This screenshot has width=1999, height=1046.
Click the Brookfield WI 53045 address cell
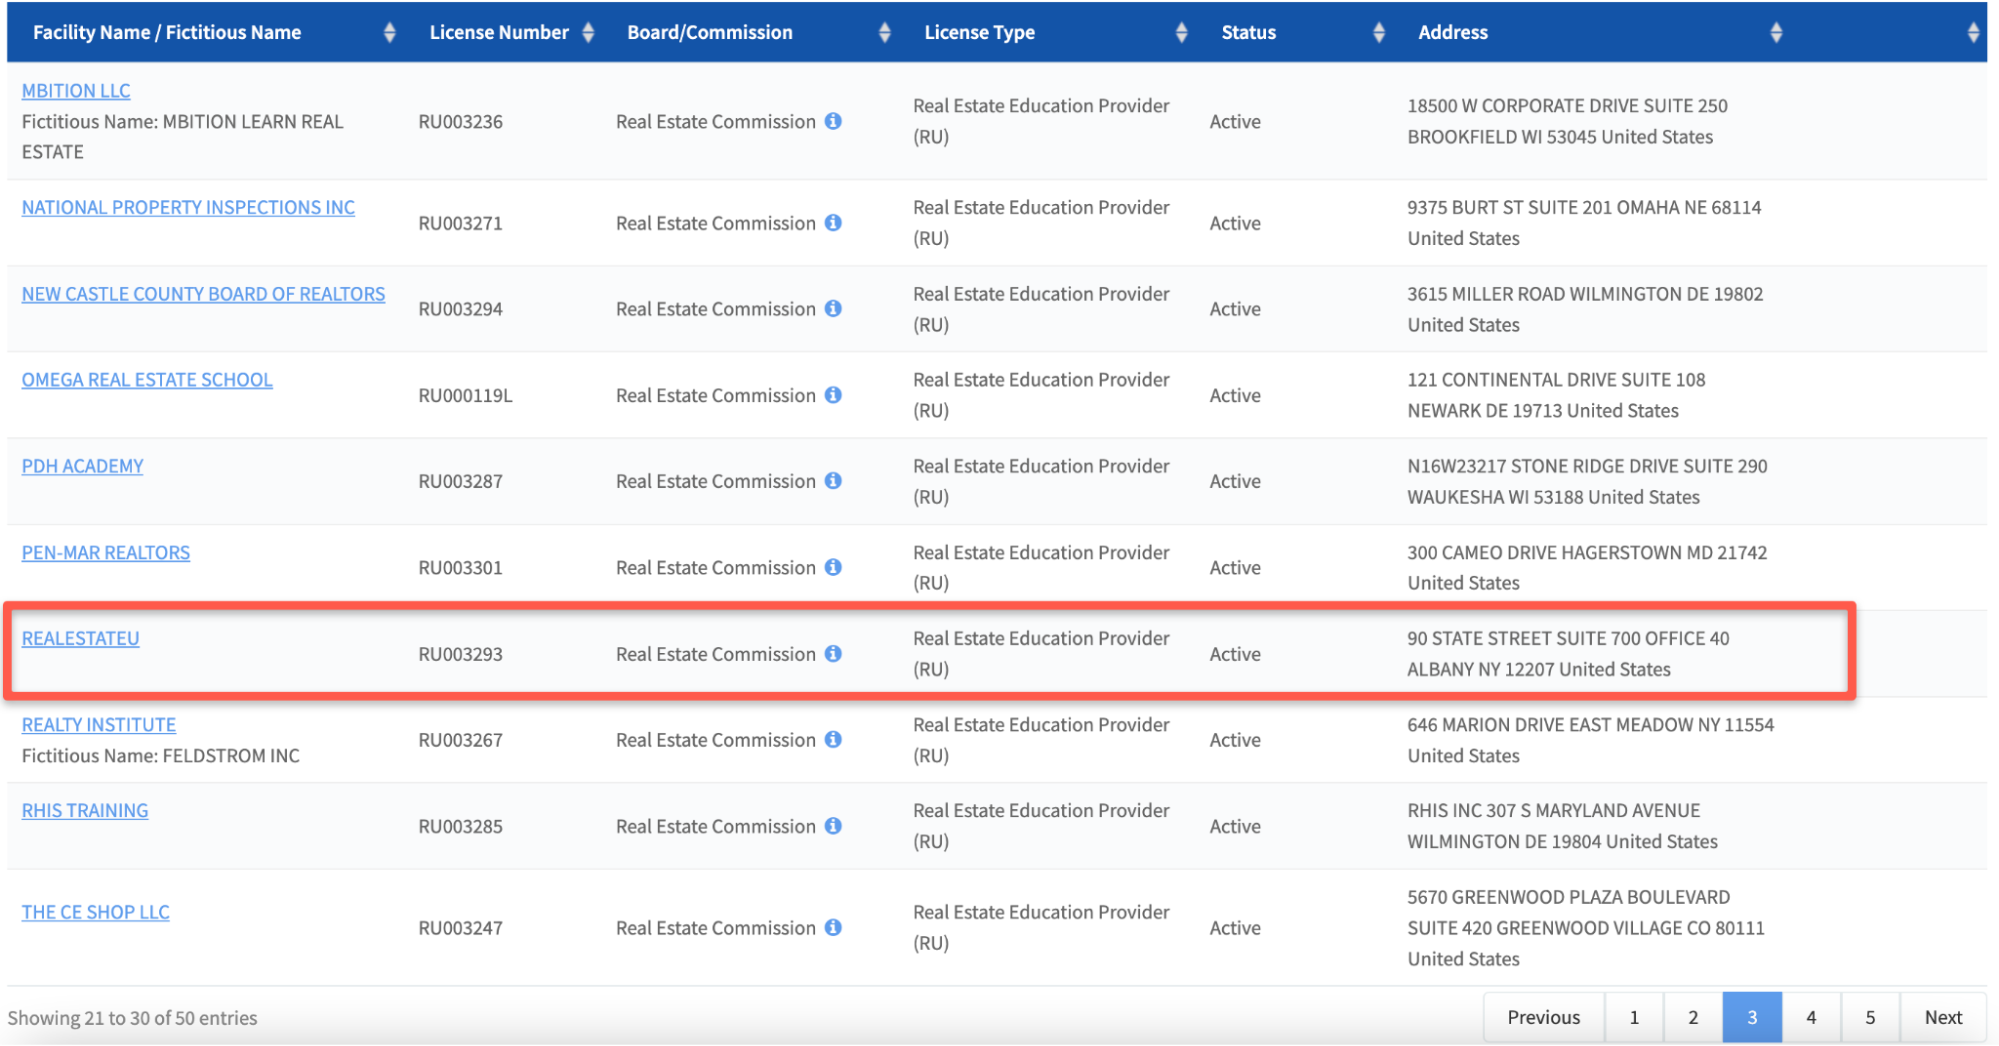pos(1567,121)
